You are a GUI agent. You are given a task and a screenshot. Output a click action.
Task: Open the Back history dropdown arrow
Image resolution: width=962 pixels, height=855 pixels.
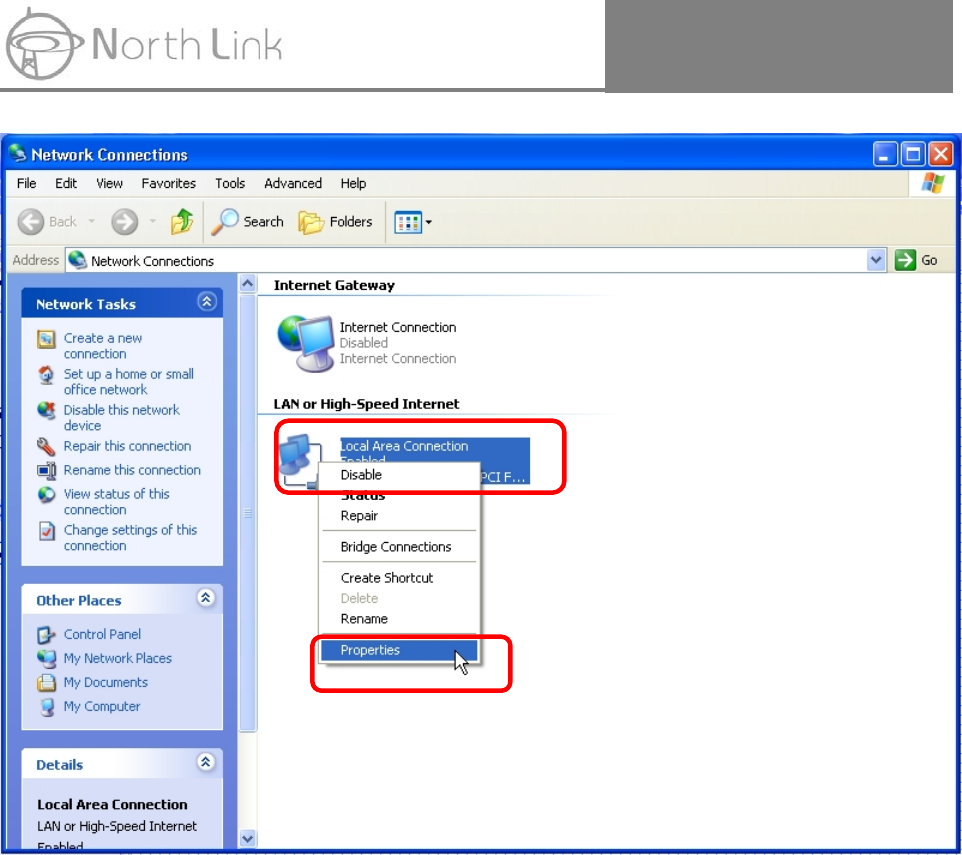pyautogui.click(x=91, y=221)
